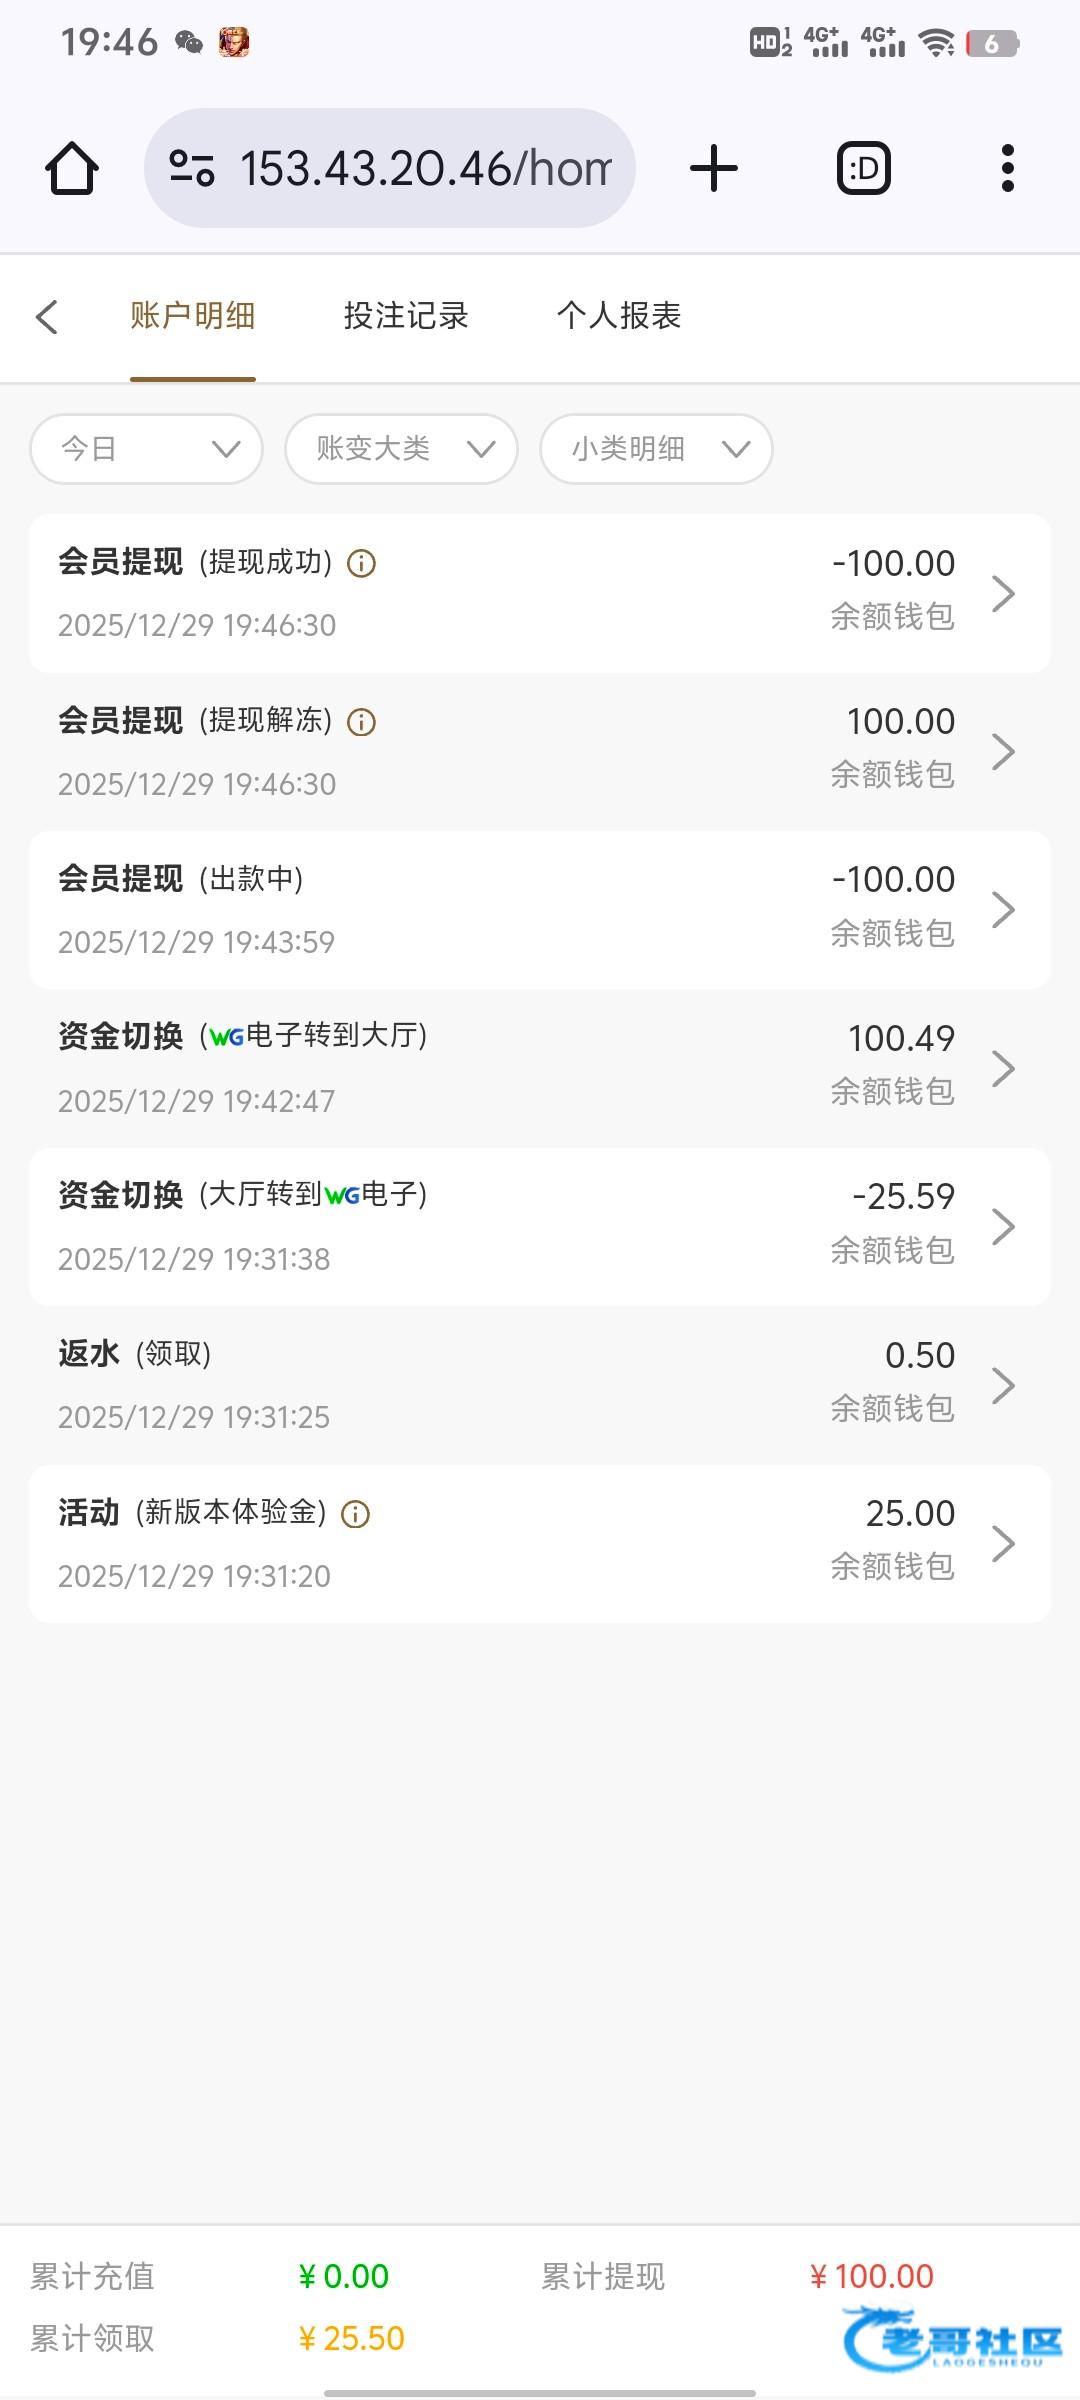Open the 大厅转到WG电子 -25.59 record

[x=540, y=1227]
